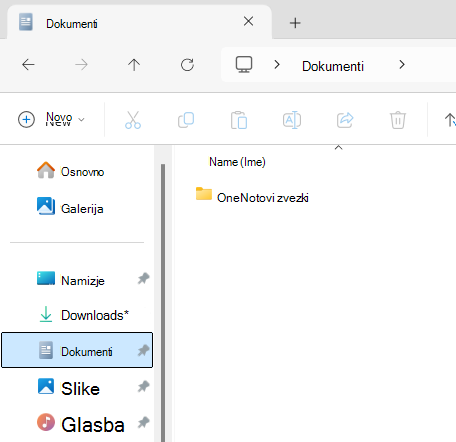456x442 pixels.
Task: Open the Novo new item menu
Action: pyautogui.click(x=51, y=119)
